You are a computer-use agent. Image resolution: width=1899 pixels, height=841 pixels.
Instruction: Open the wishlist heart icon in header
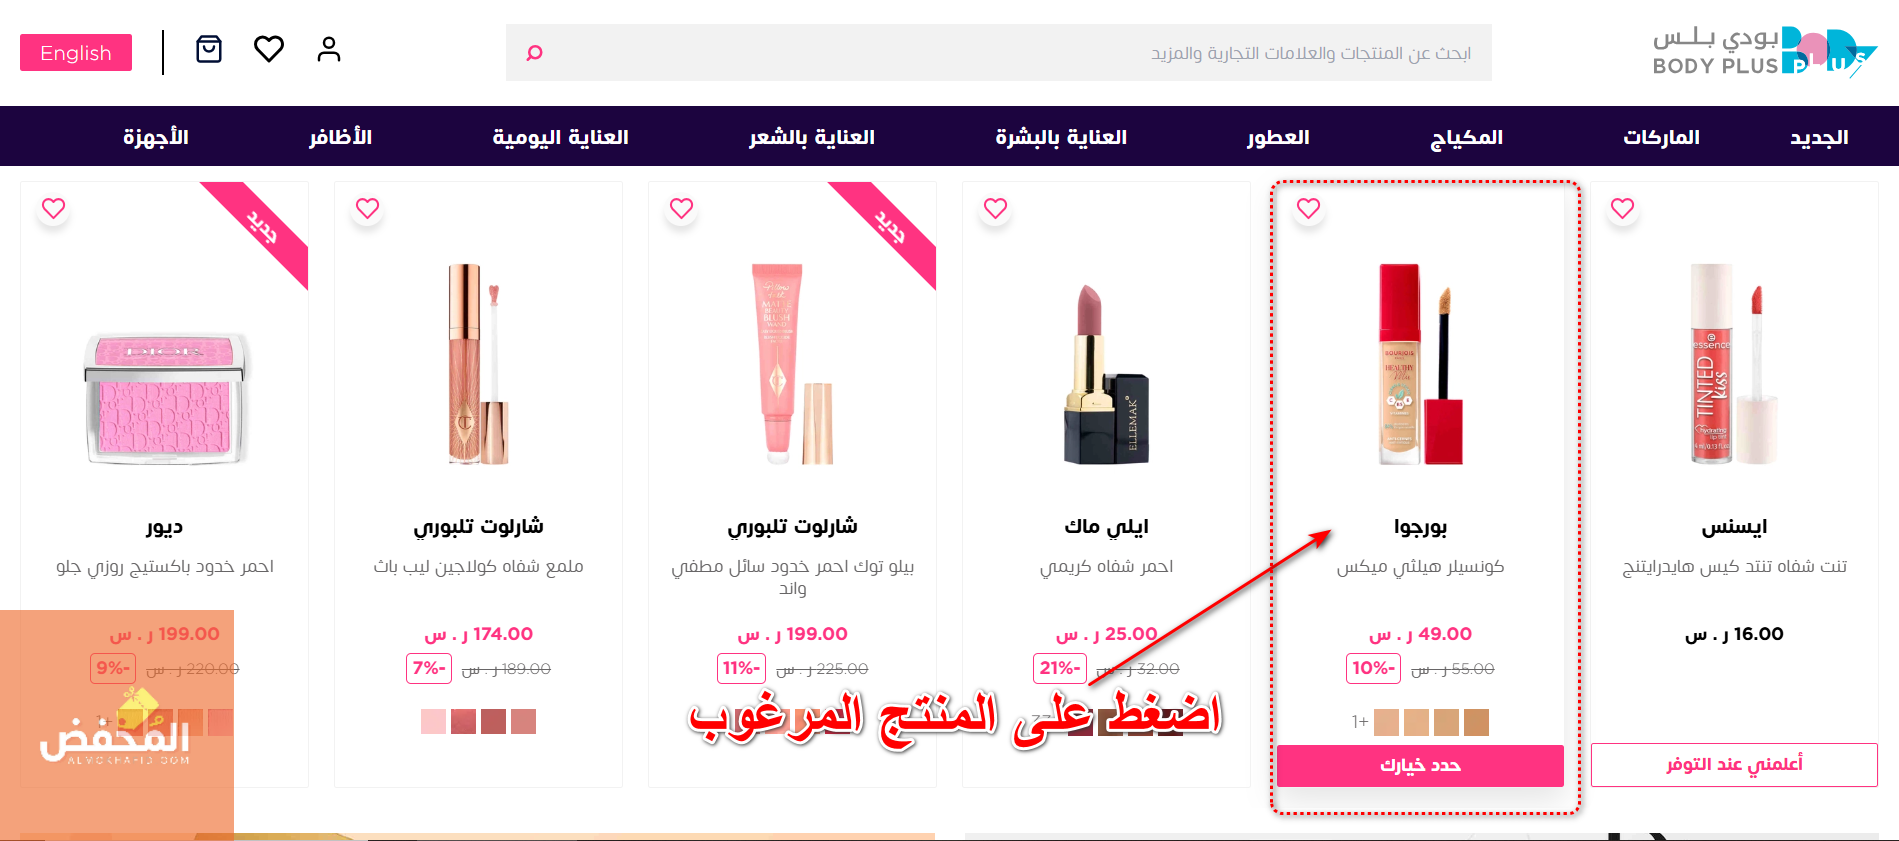click(269, 49)
